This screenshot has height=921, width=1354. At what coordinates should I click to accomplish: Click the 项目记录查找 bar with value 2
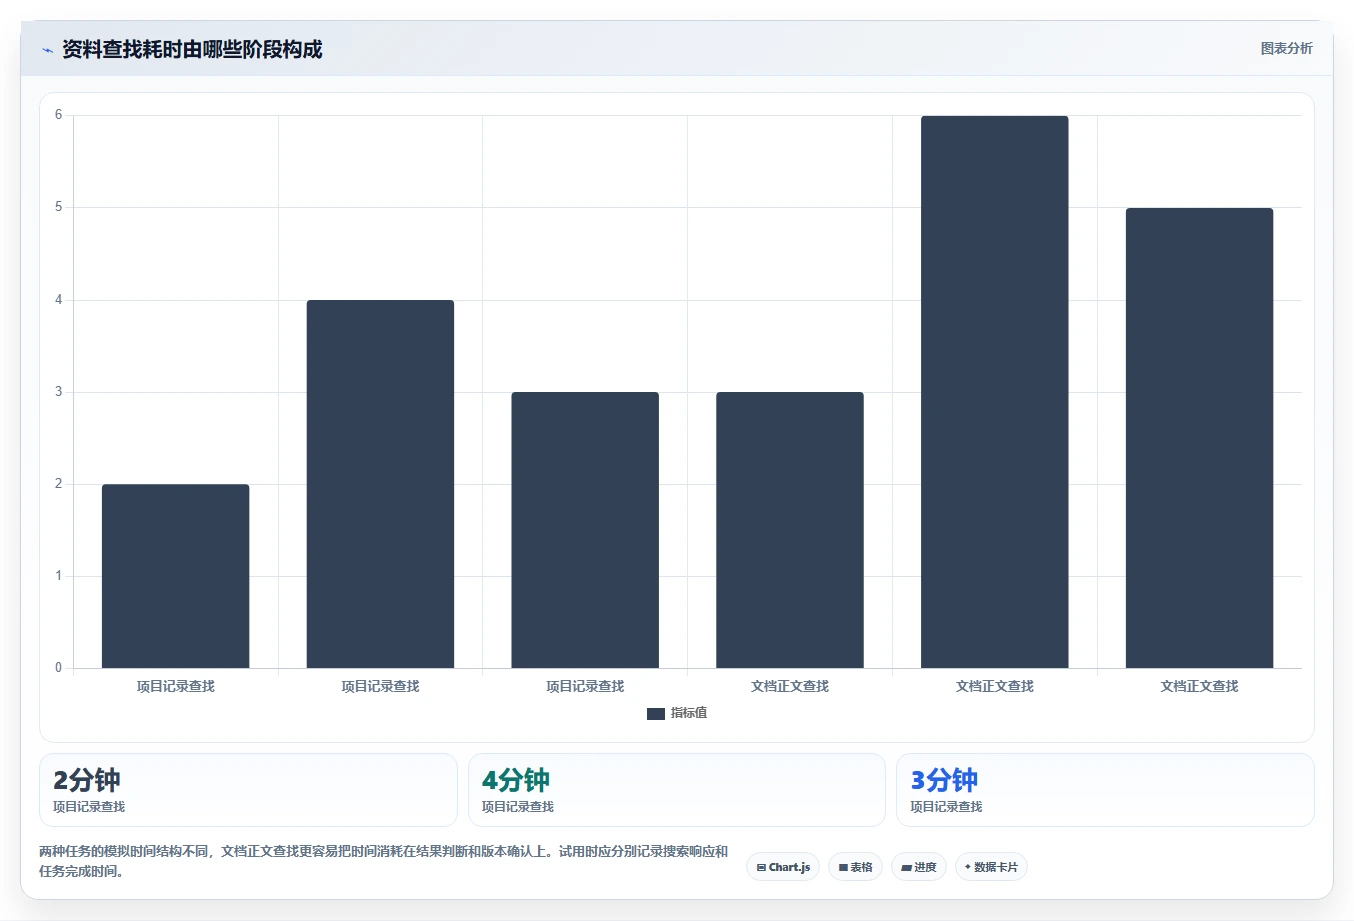176,576
